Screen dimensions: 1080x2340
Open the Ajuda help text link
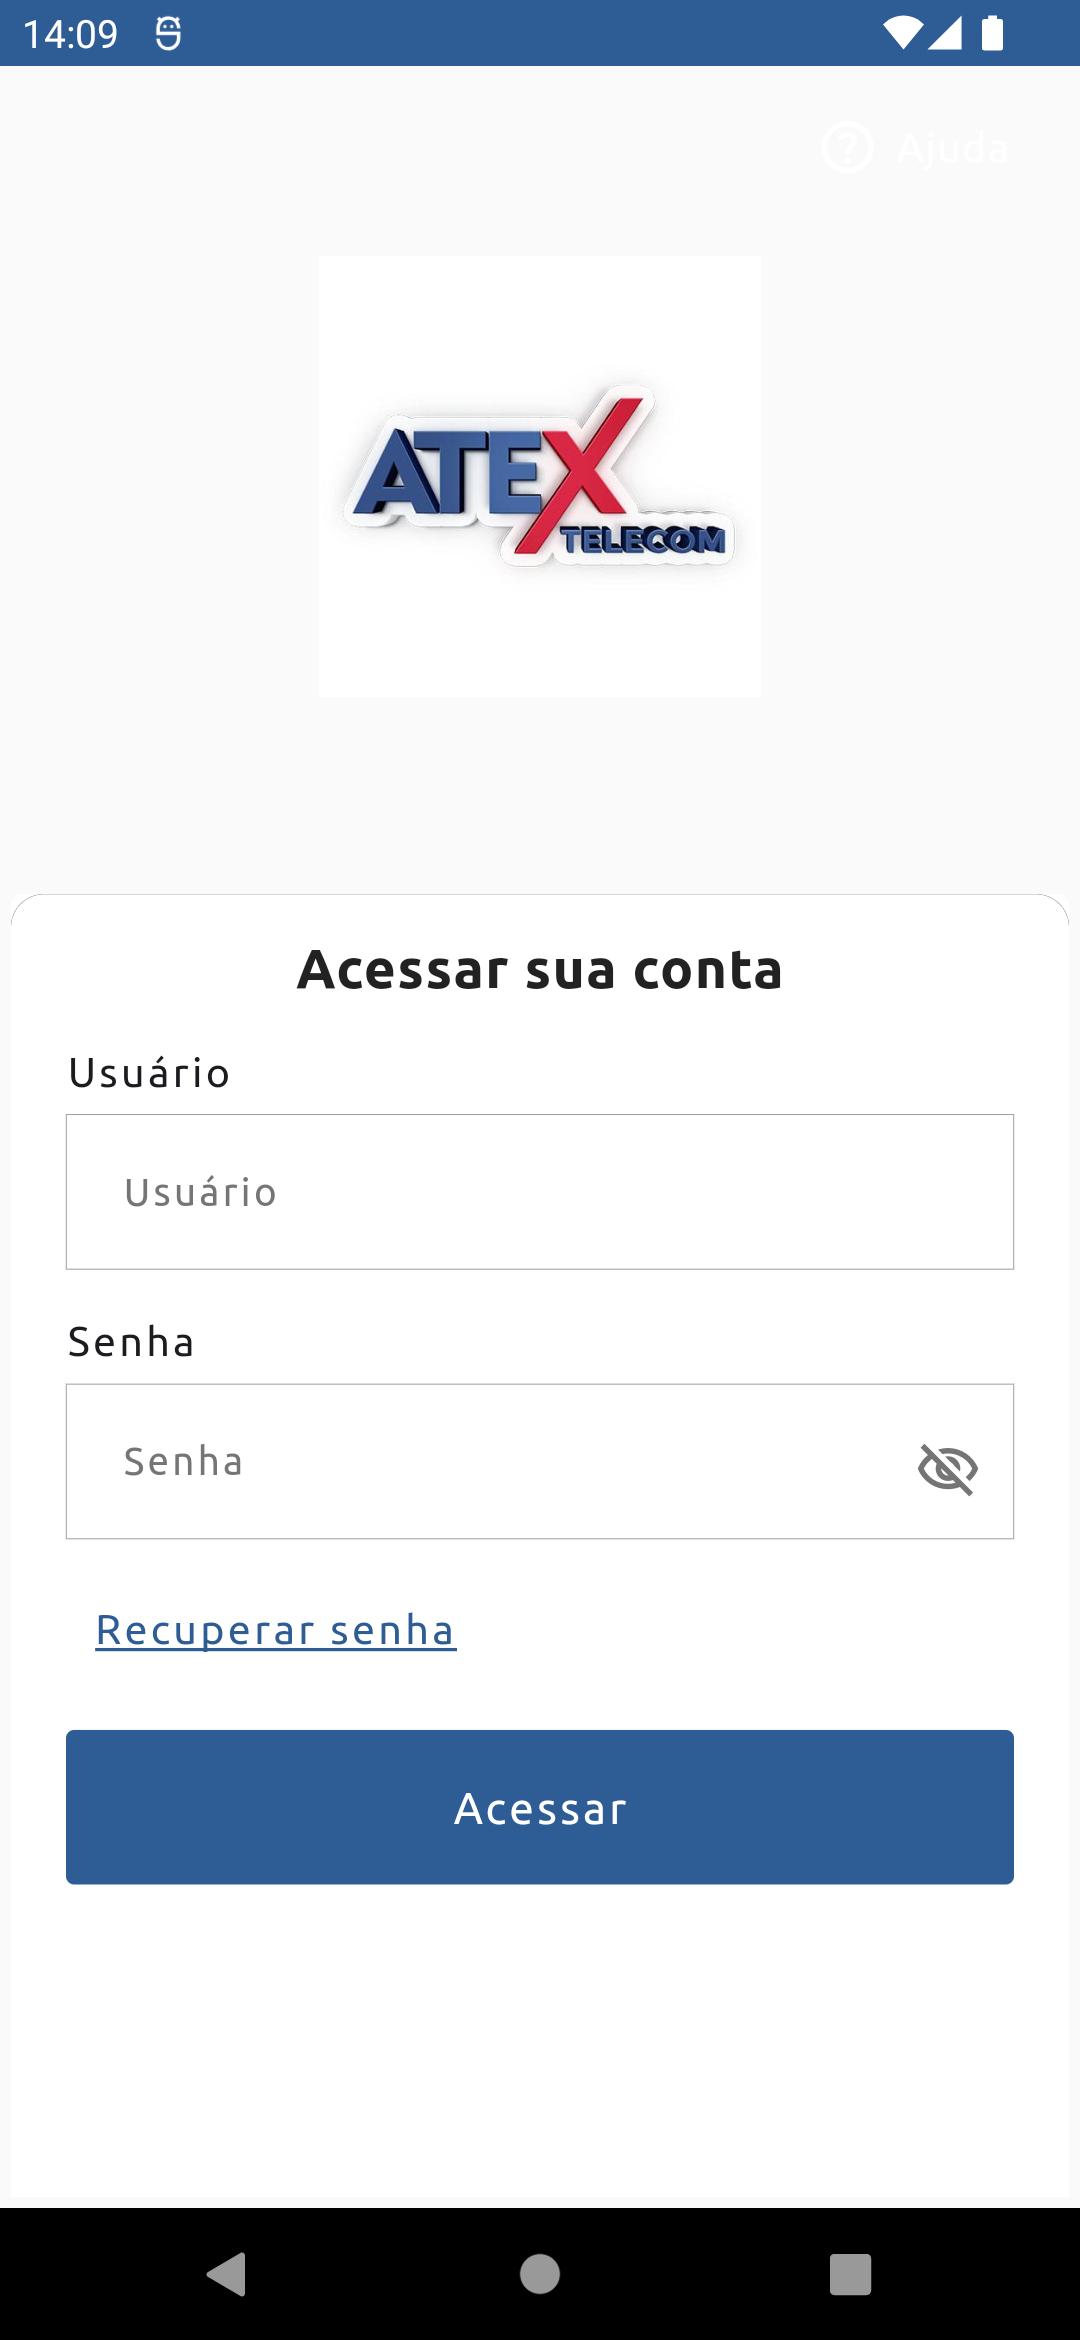click(952, 148)
